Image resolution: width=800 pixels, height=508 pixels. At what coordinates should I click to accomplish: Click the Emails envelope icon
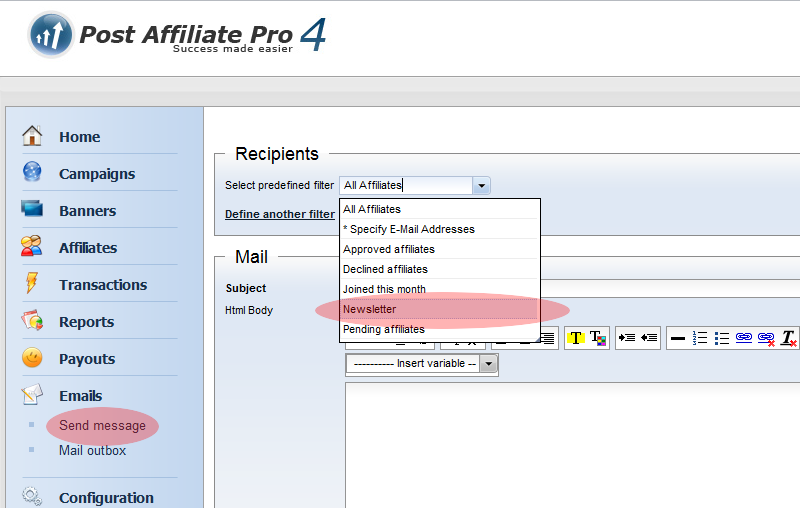[x=32, y=394]
